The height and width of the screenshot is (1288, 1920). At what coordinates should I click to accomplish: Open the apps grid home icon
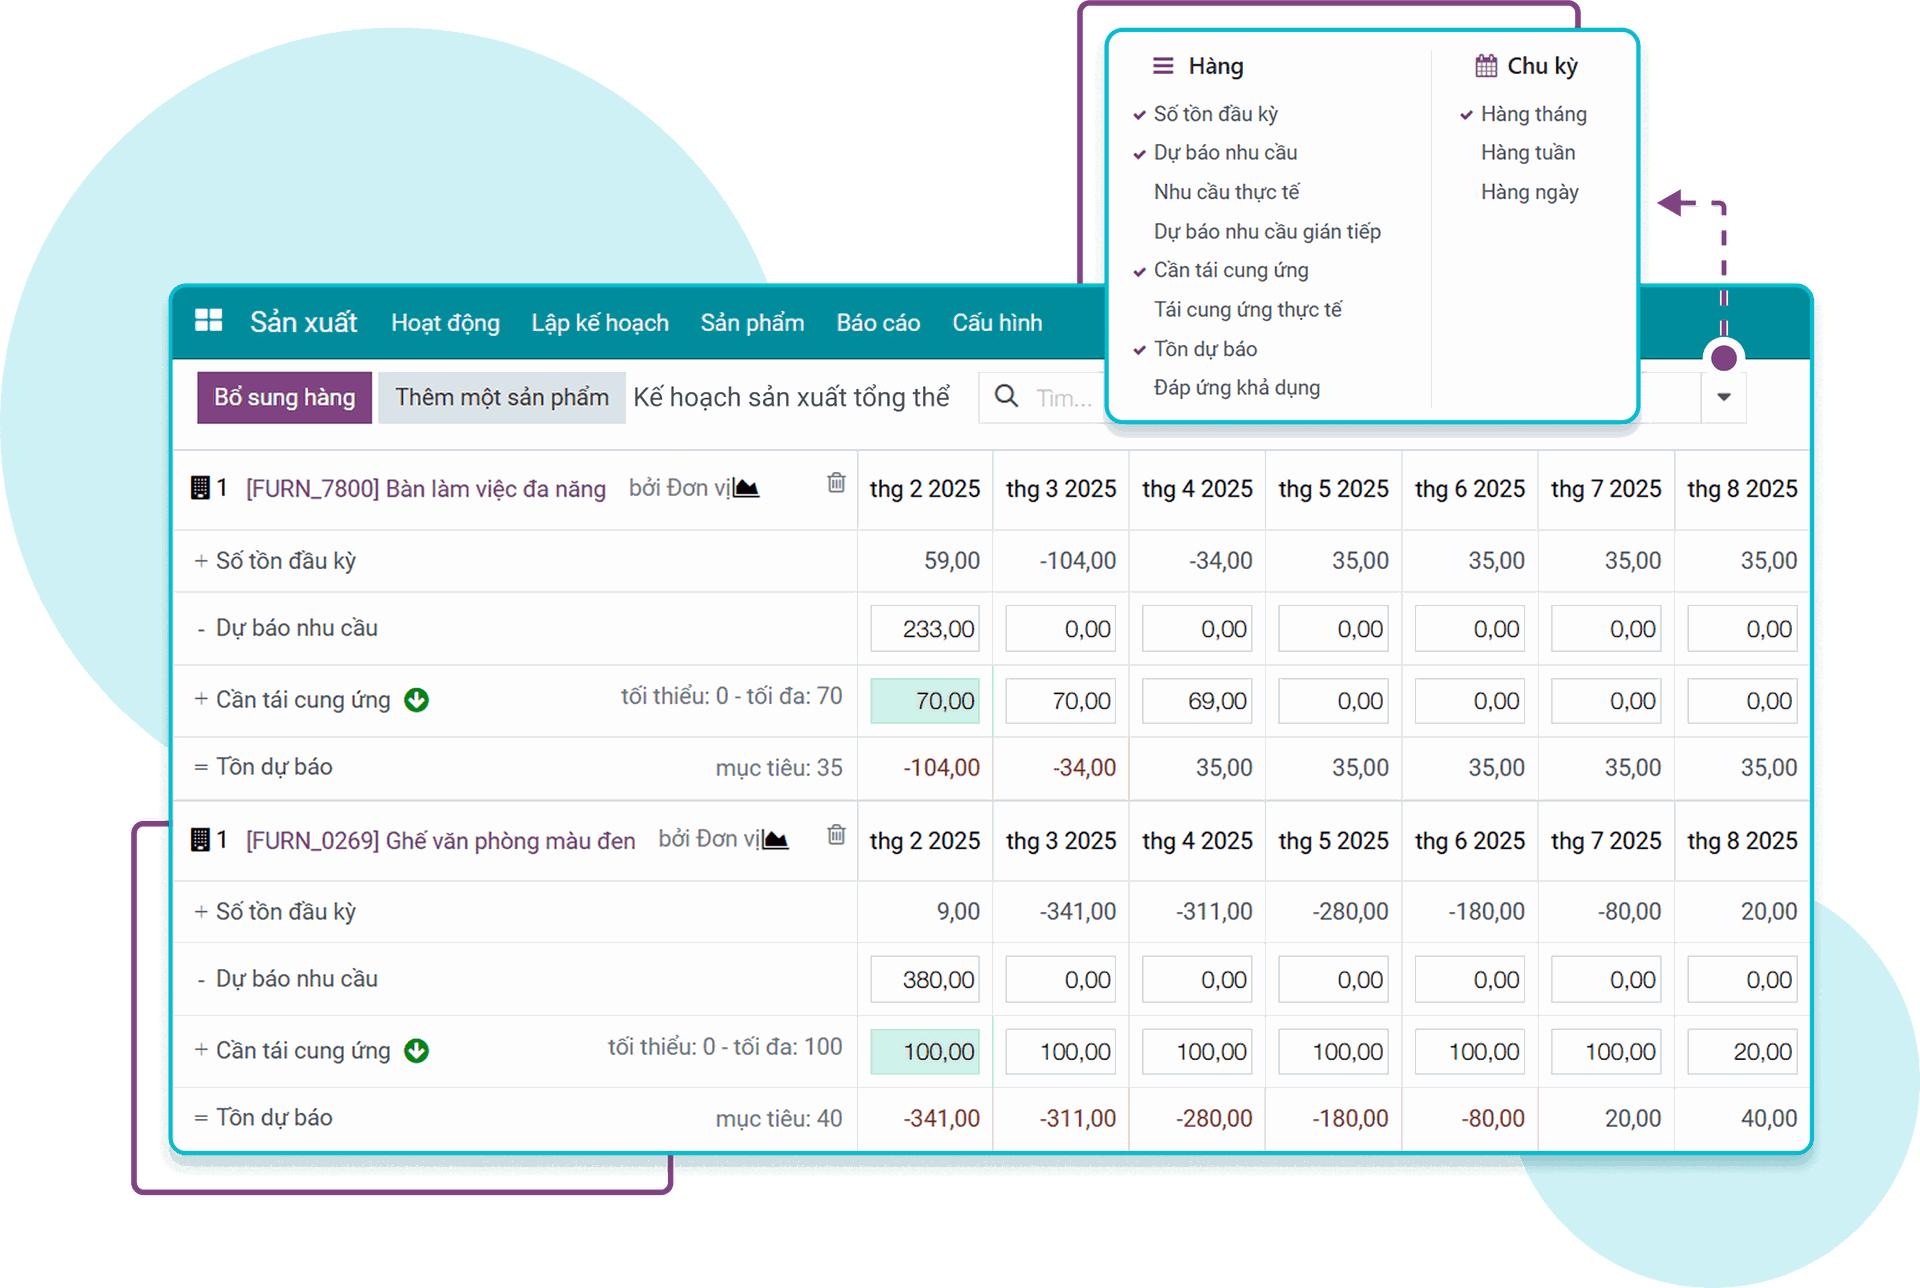click(208, 321)
